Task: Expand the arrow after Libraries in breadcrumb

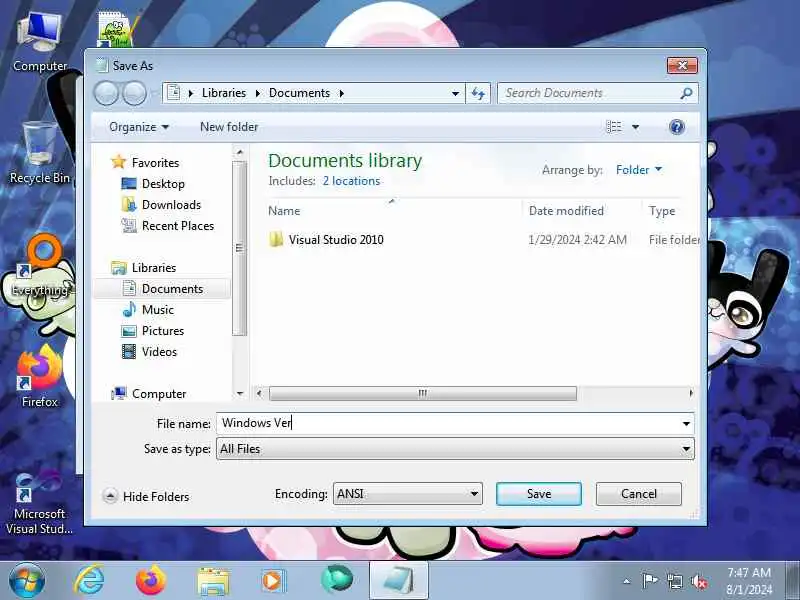Action: click(258, 93)
